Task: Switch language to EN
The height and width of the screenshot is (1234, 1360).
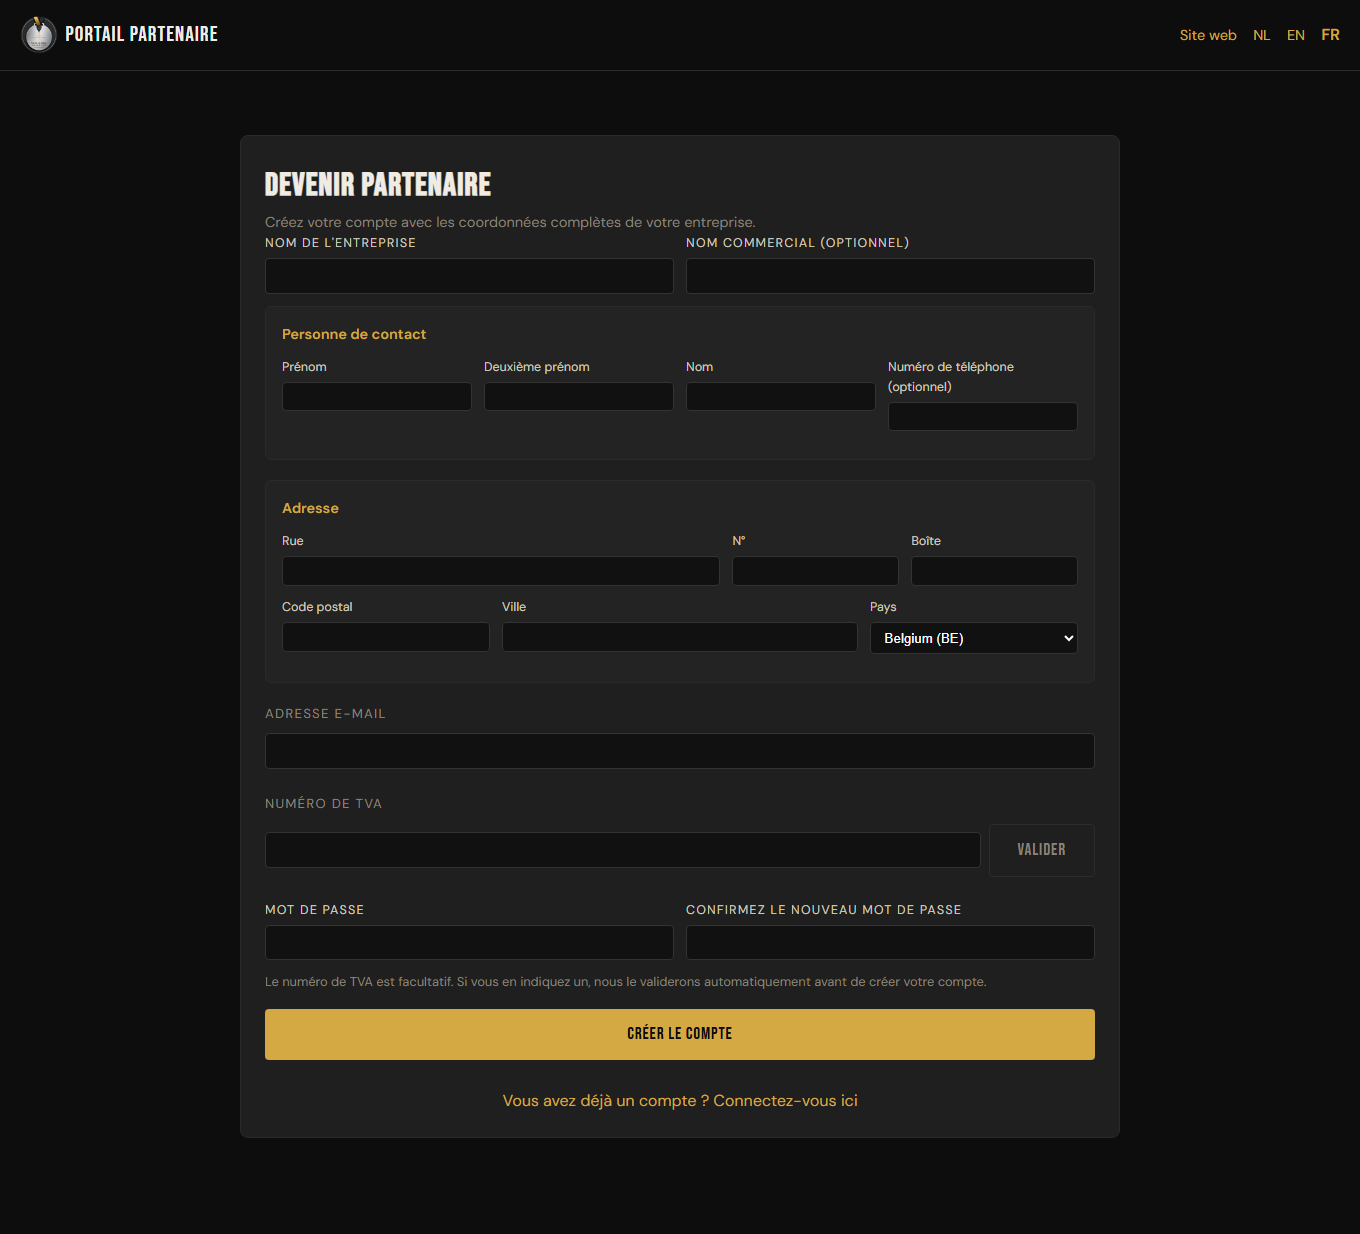Action: tap(1295, 35)
